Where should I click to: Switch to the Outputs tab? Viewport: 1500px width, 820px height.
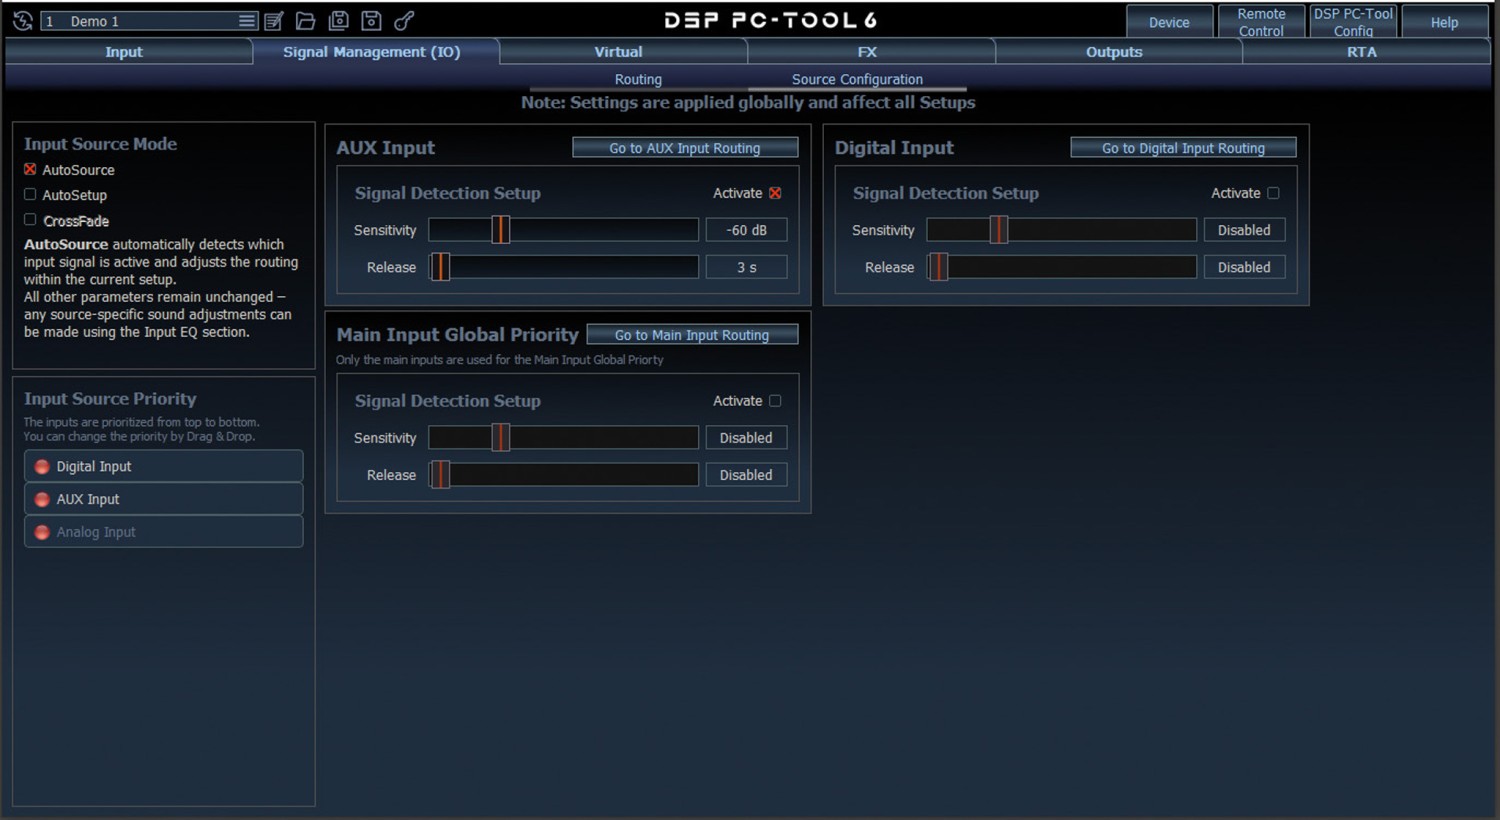pyautogui.click(x=1114, y=52)
